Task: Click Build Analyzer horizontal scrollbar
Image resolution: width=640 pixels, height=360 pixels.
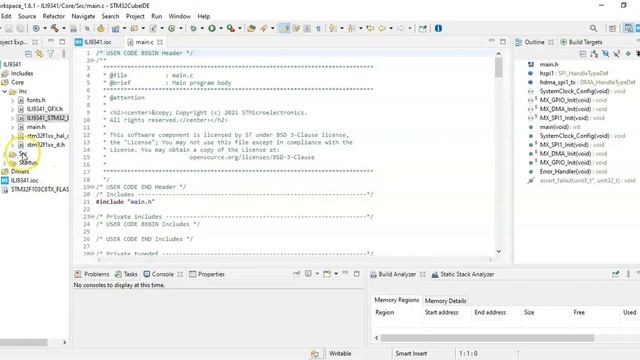Action: coord(487,338)
